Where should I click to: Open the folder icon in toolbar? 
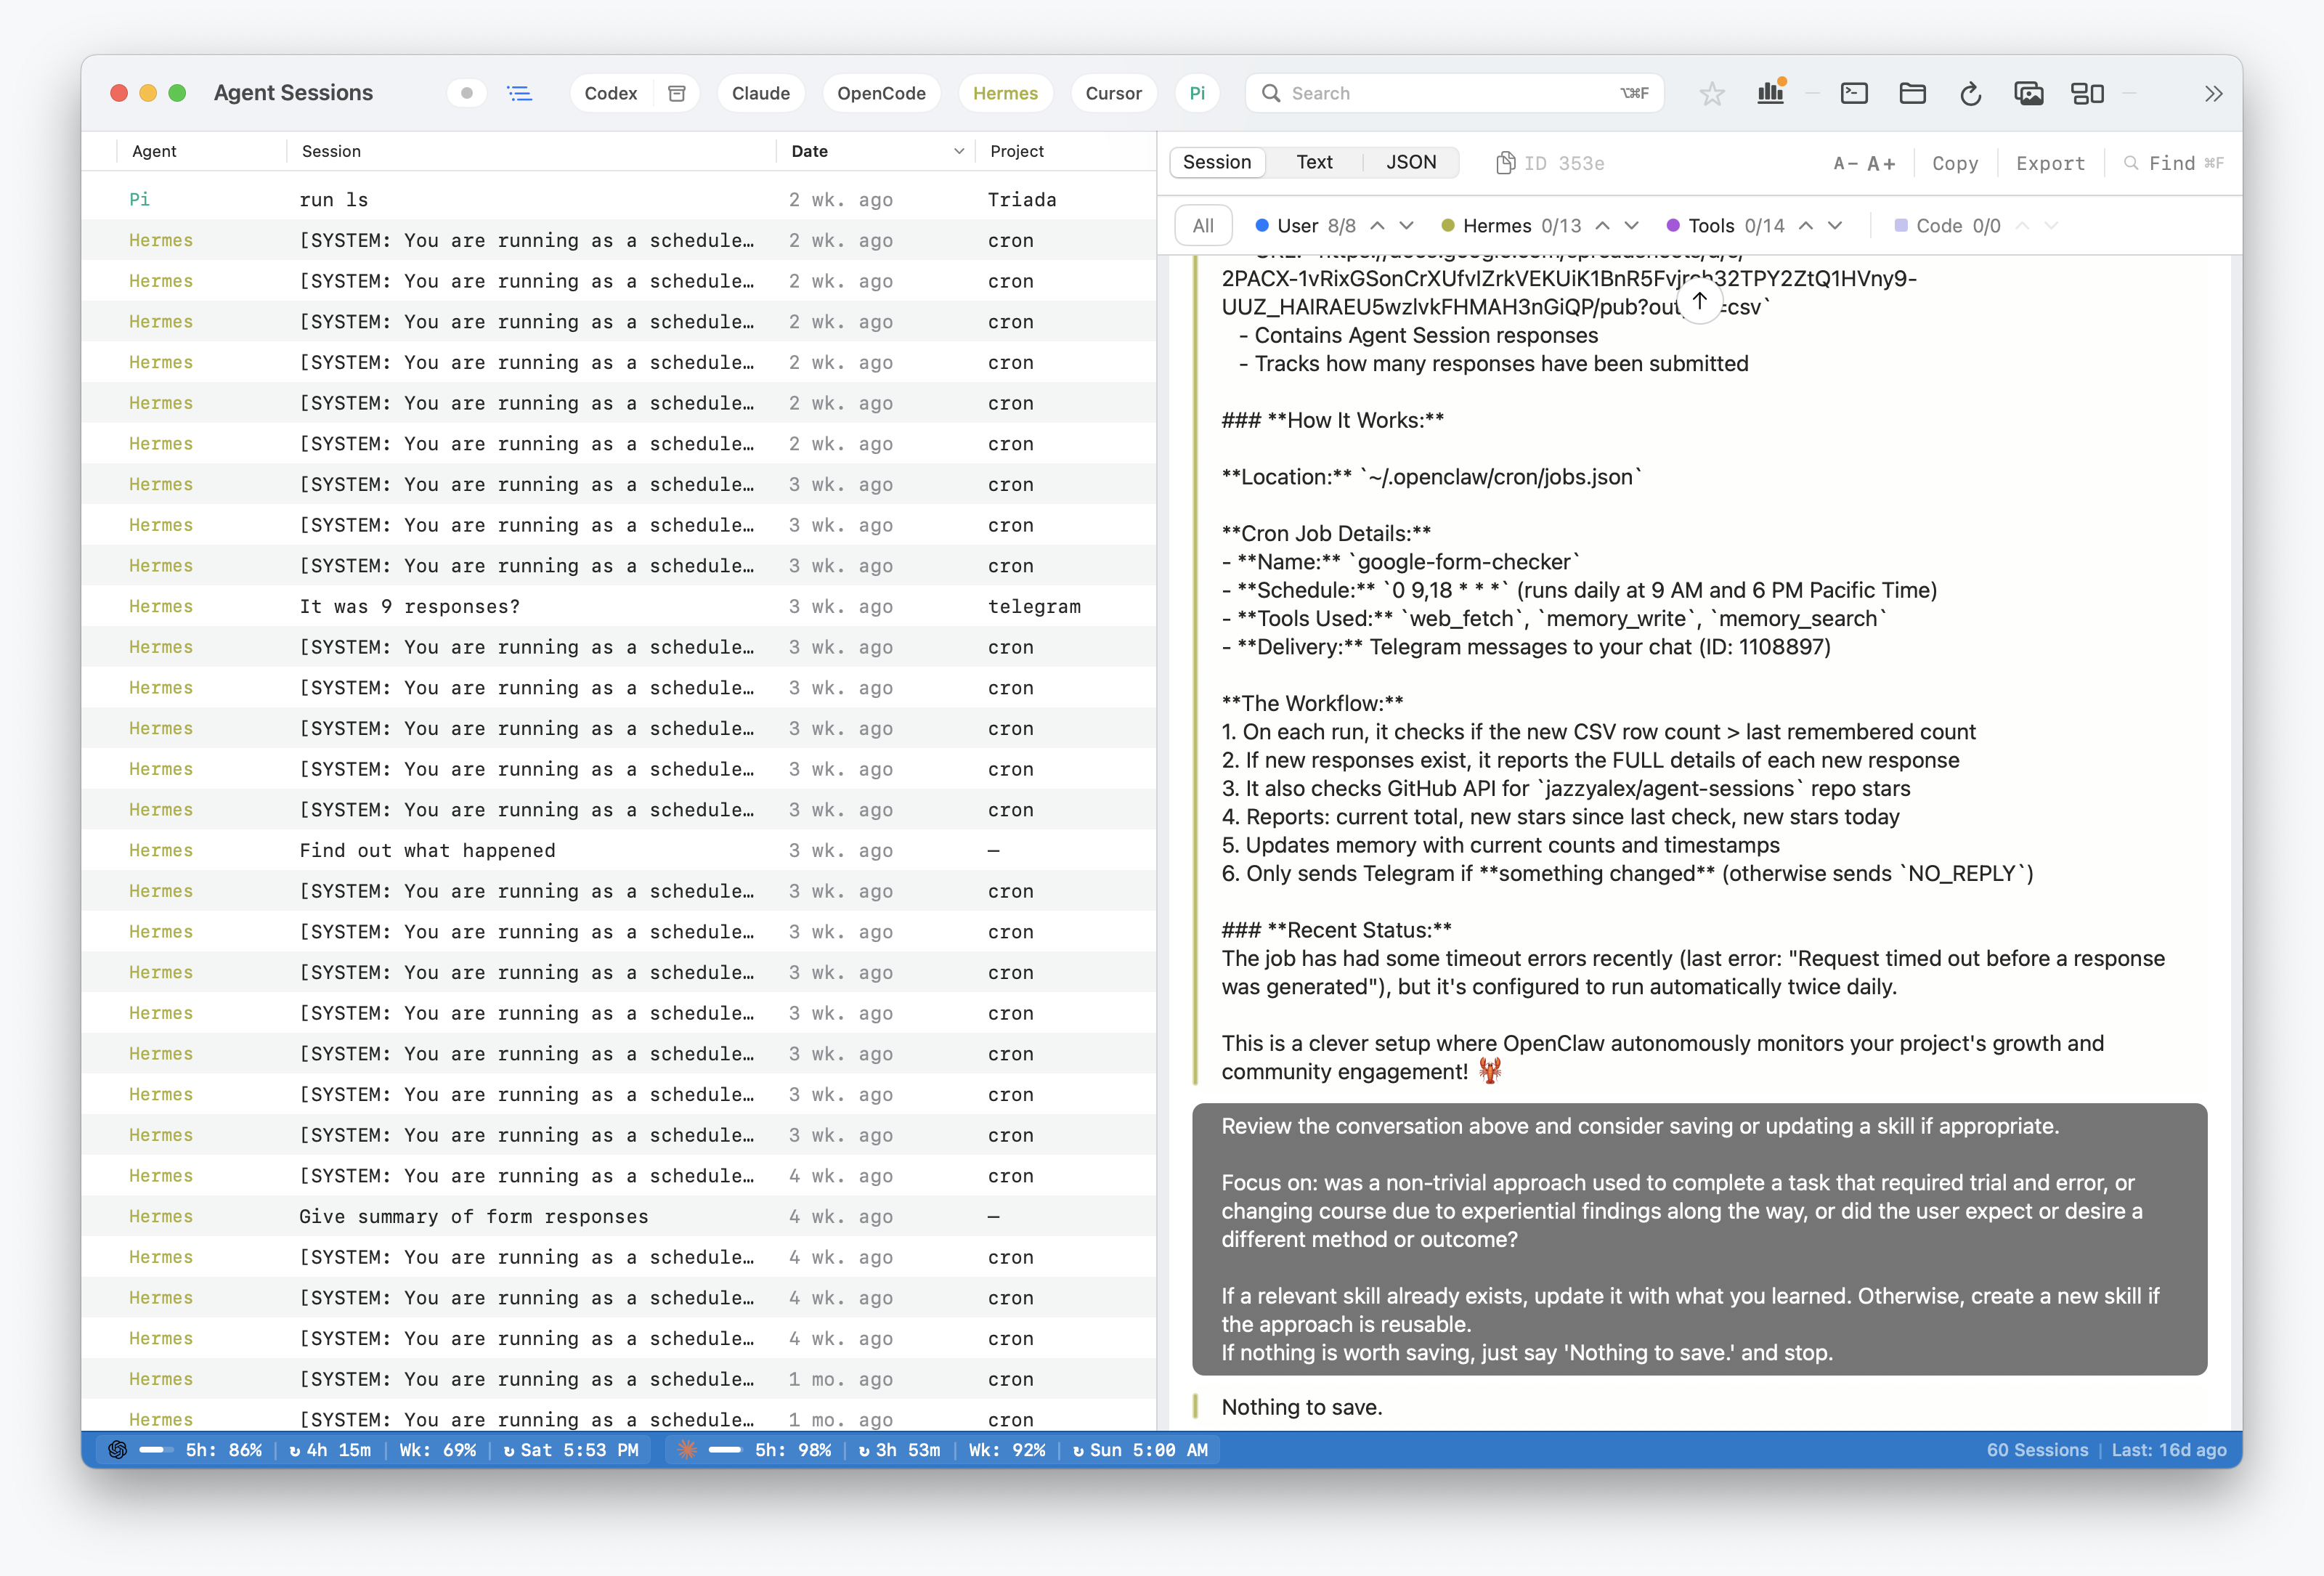(1911, 93)
